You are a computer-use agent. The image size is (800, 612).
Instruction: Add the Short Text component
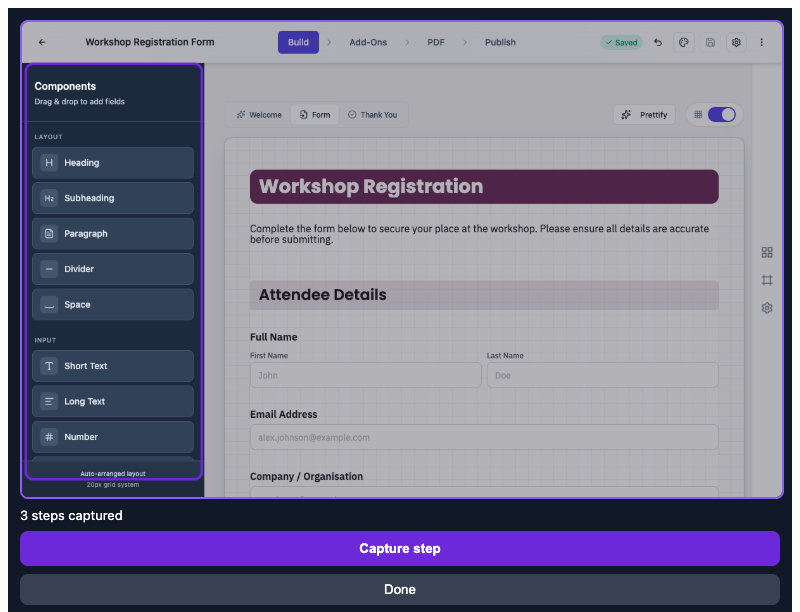click(x=113, y=366)
